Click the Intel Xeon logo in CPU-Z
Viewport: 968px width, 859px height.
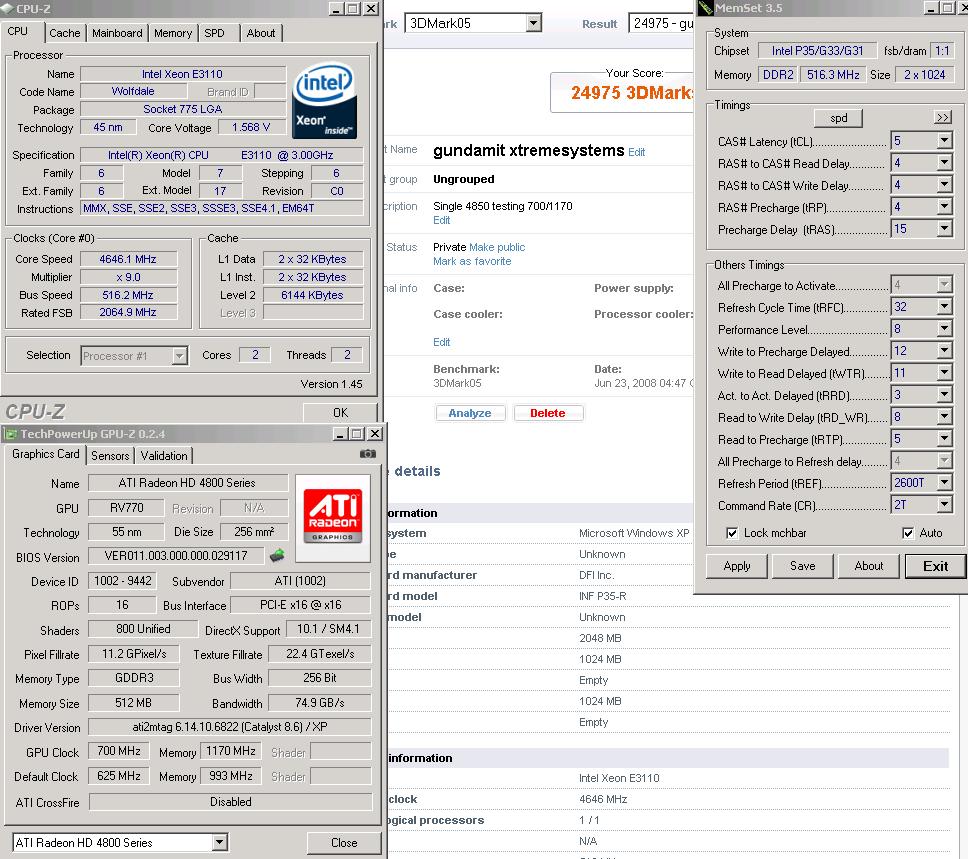pyautogui.click(x=325, y=100)
